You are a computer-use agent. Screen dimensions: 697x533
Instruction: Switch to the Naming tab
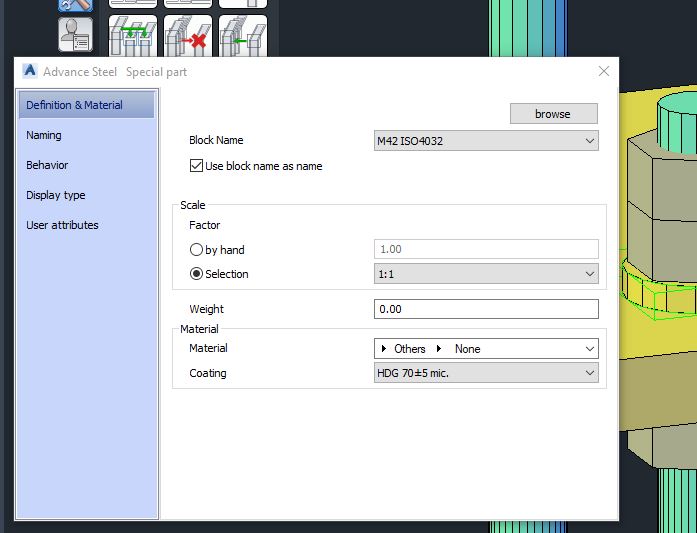click(87, 135)
